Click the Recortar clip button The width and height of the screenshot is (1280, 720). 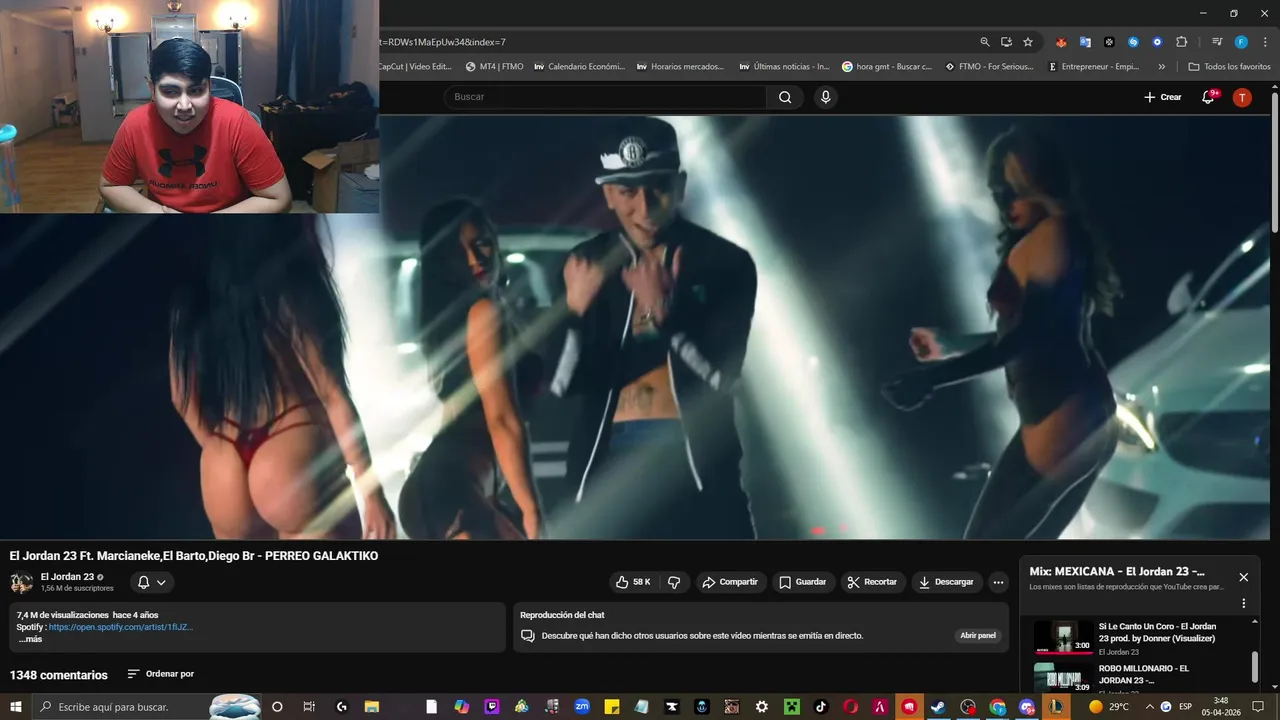(x=872, y=582)
